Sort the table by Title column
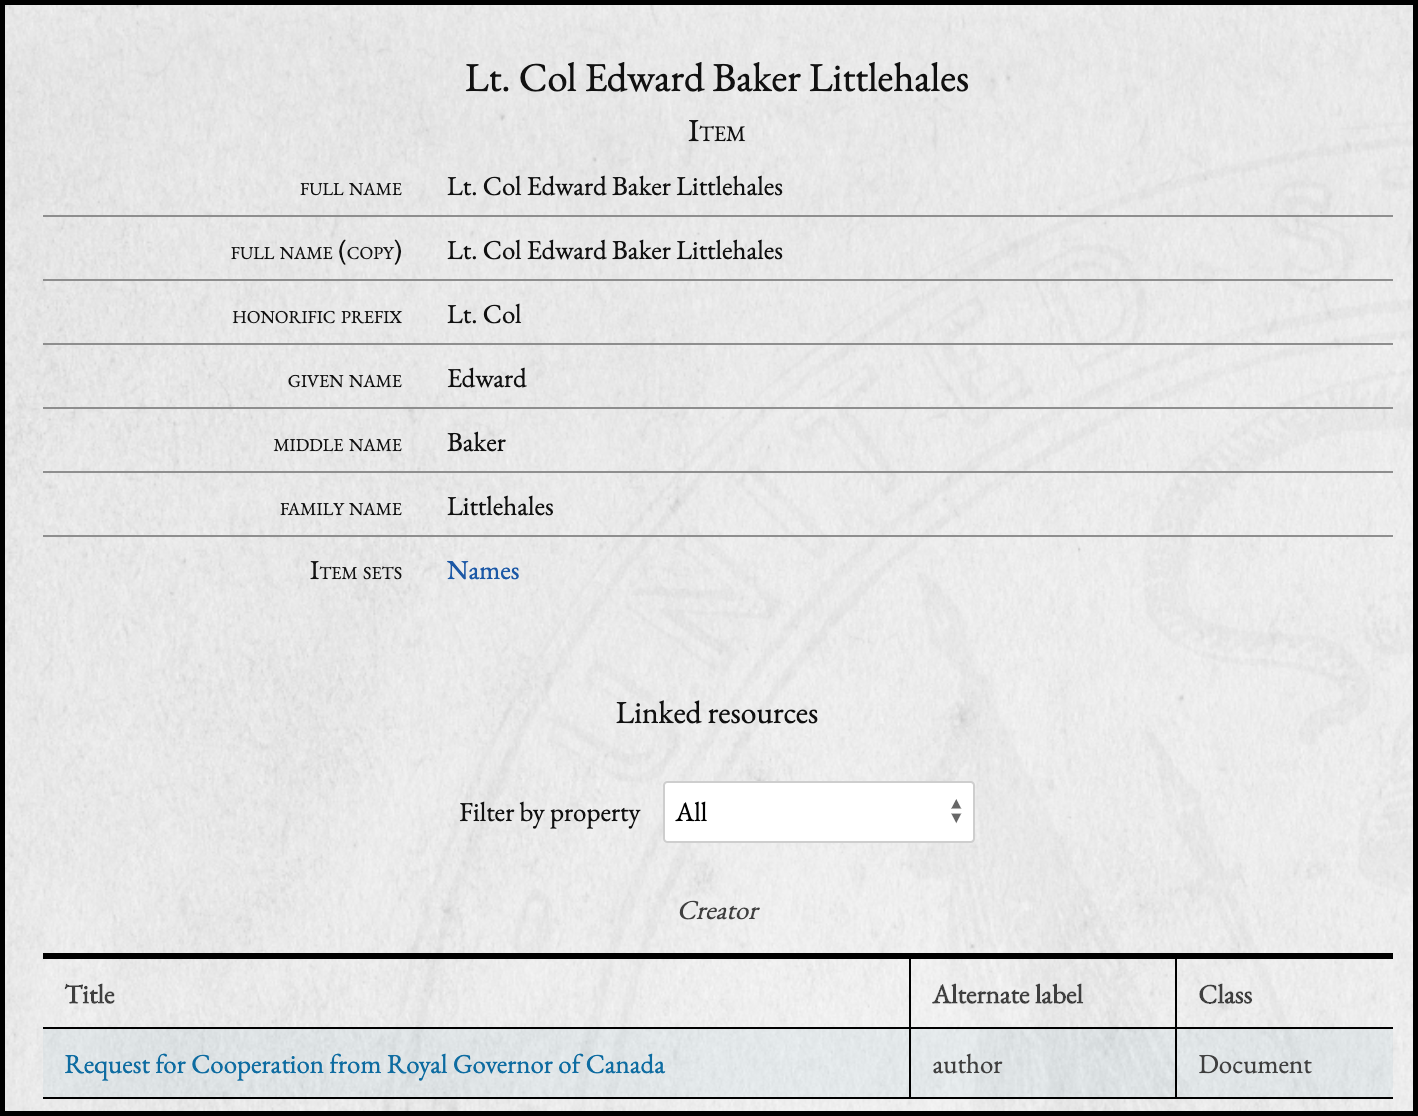 [x=89, y=995]
